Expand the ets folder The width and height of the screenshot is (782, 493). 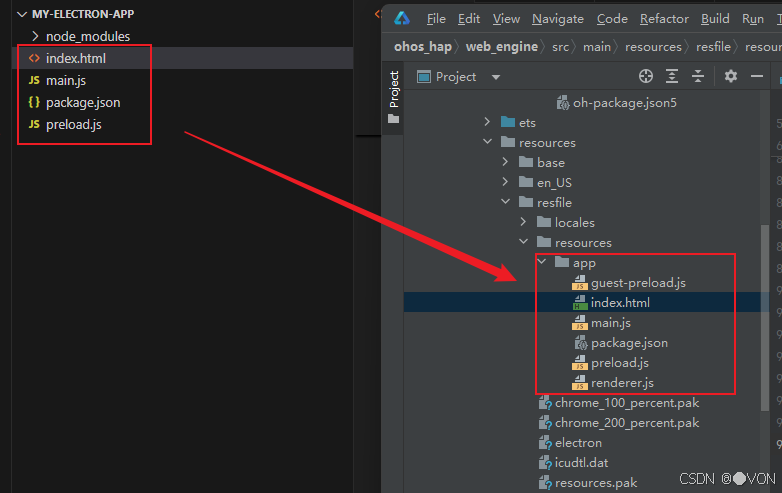click(487, 122)
